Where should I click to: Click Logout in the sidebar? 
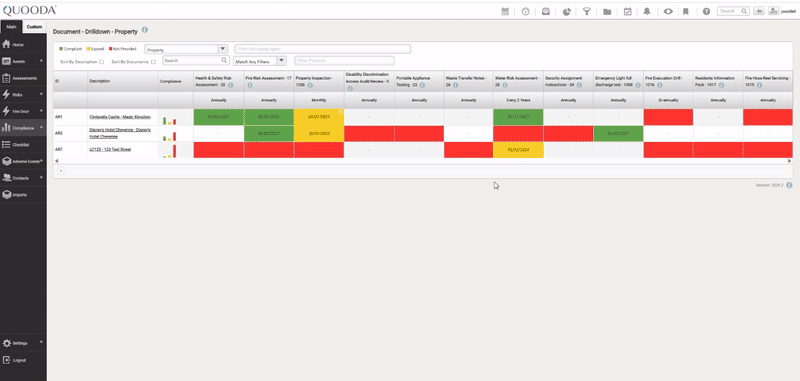point(23,360)
